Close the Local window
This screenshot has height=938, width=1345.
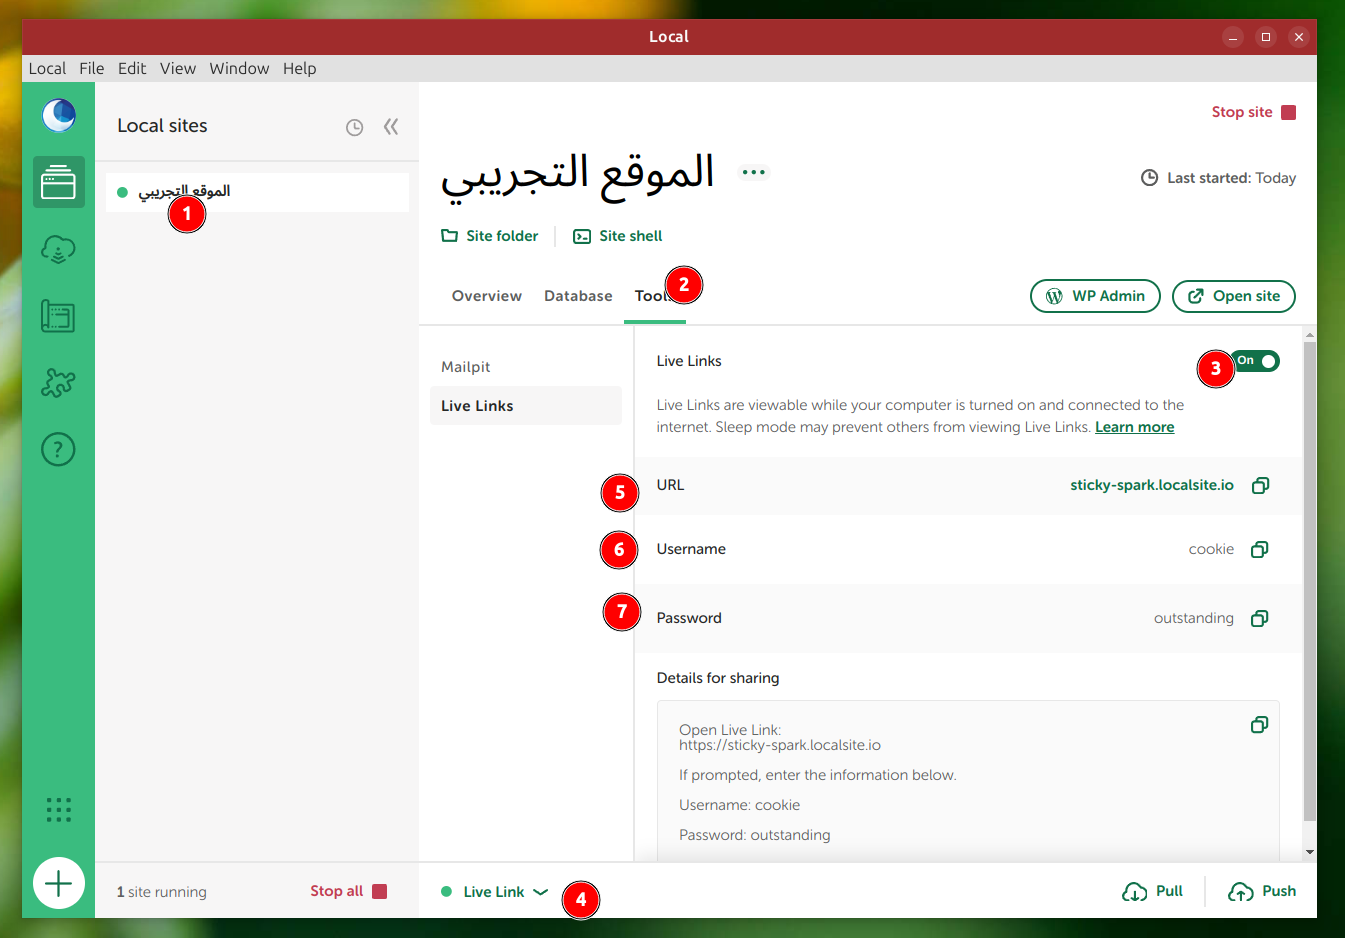1299,37
